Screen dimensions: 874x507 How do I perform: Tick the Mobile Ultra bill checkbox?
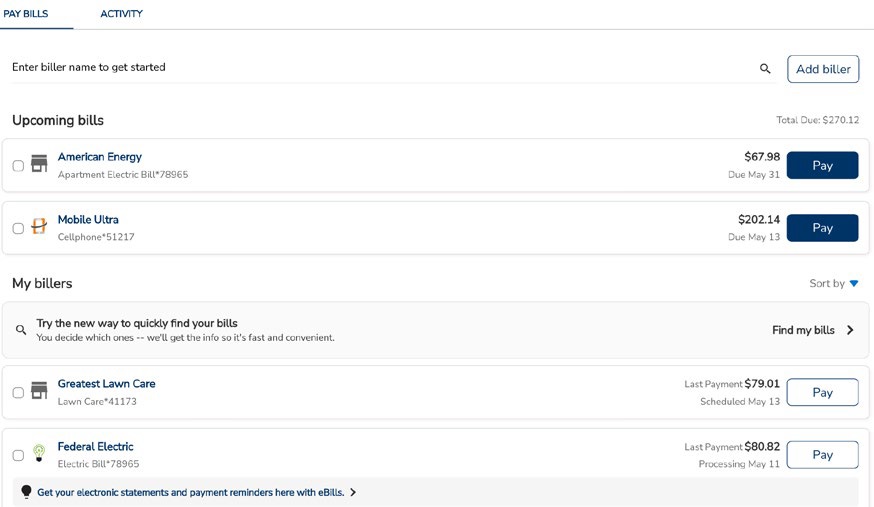point(18,228)
